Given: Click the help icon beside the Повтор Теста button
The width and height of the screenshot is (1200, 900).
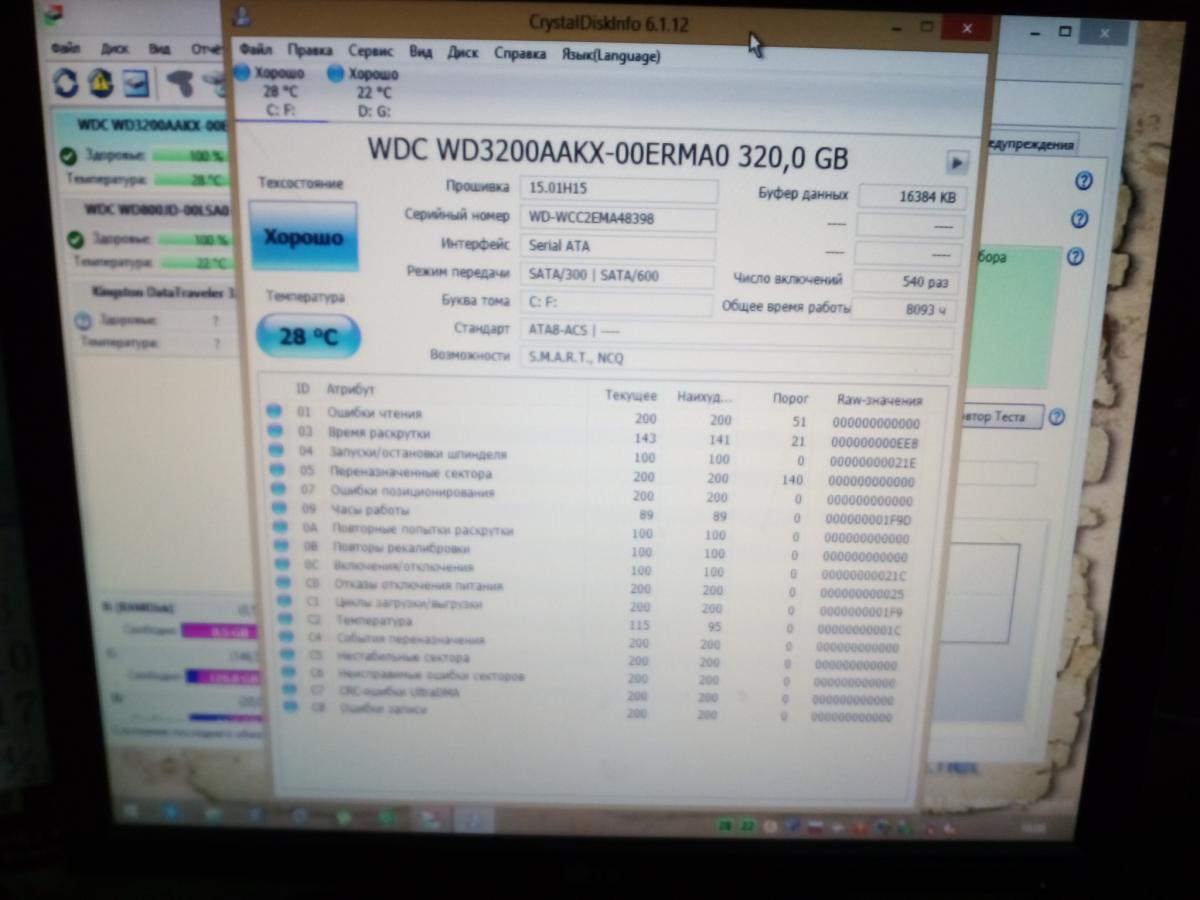Looking at the screenshot, I should (1056, 416).
